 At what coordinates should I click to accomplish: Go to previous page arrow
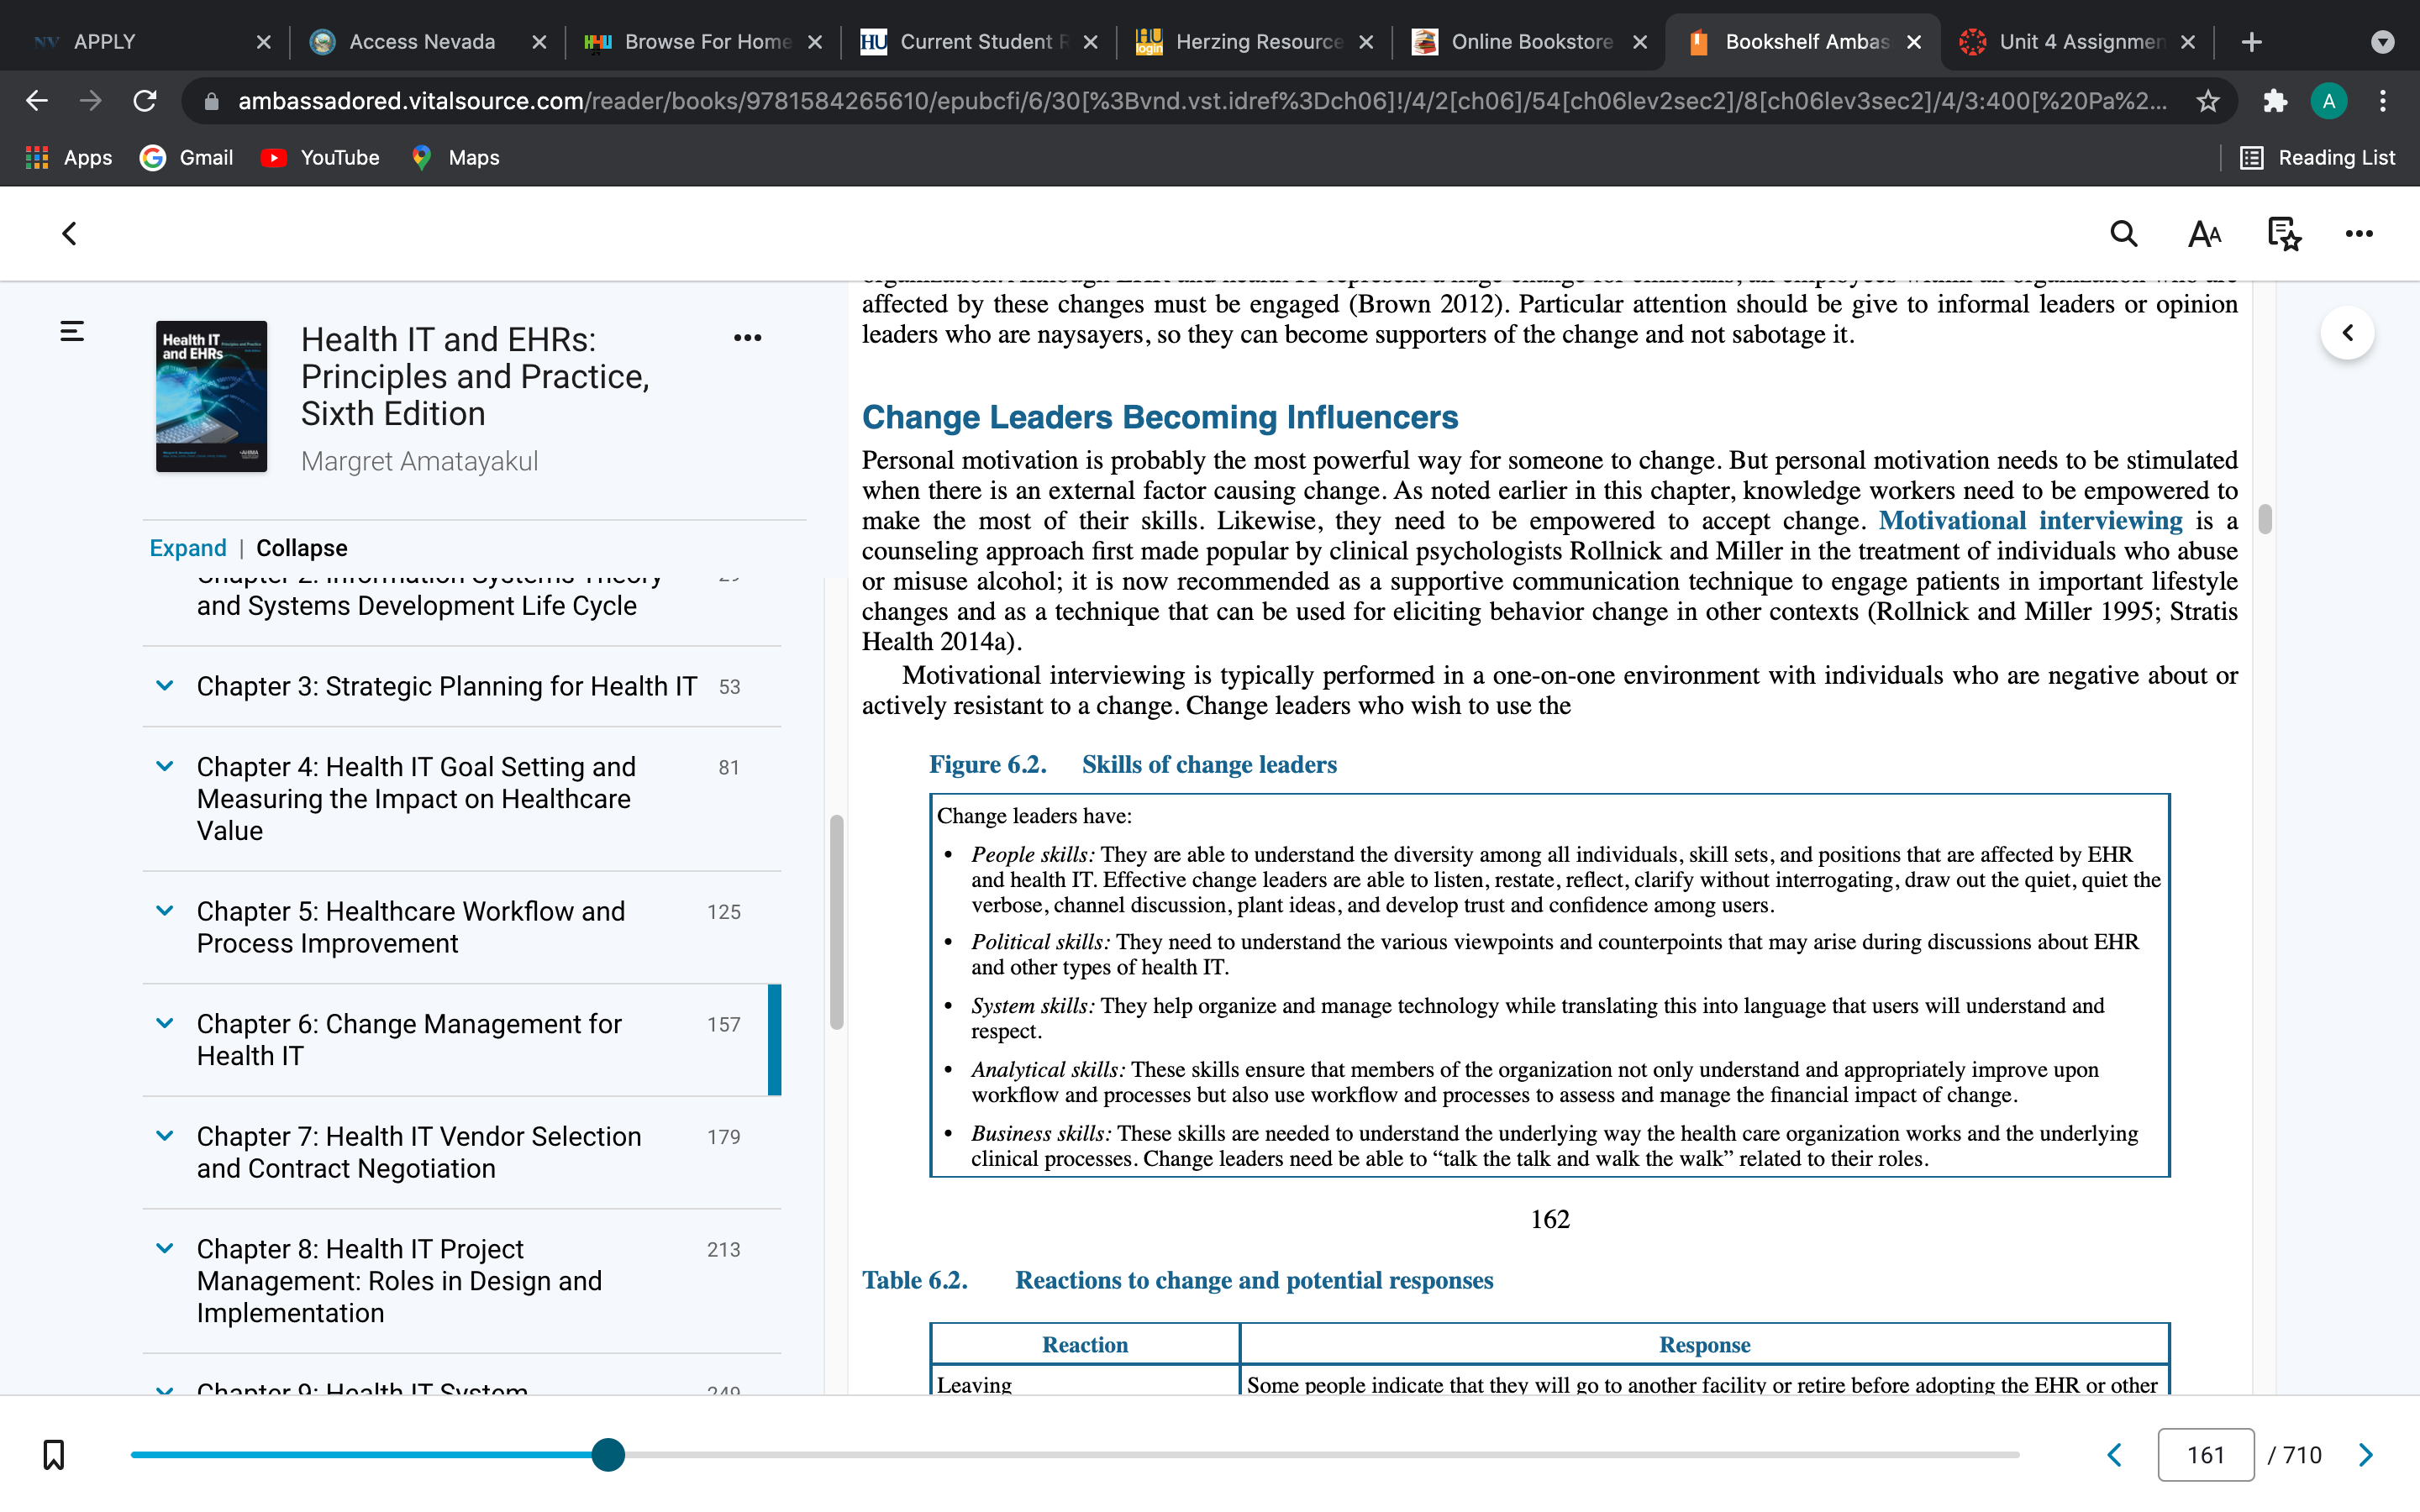click(2115, 1455)
